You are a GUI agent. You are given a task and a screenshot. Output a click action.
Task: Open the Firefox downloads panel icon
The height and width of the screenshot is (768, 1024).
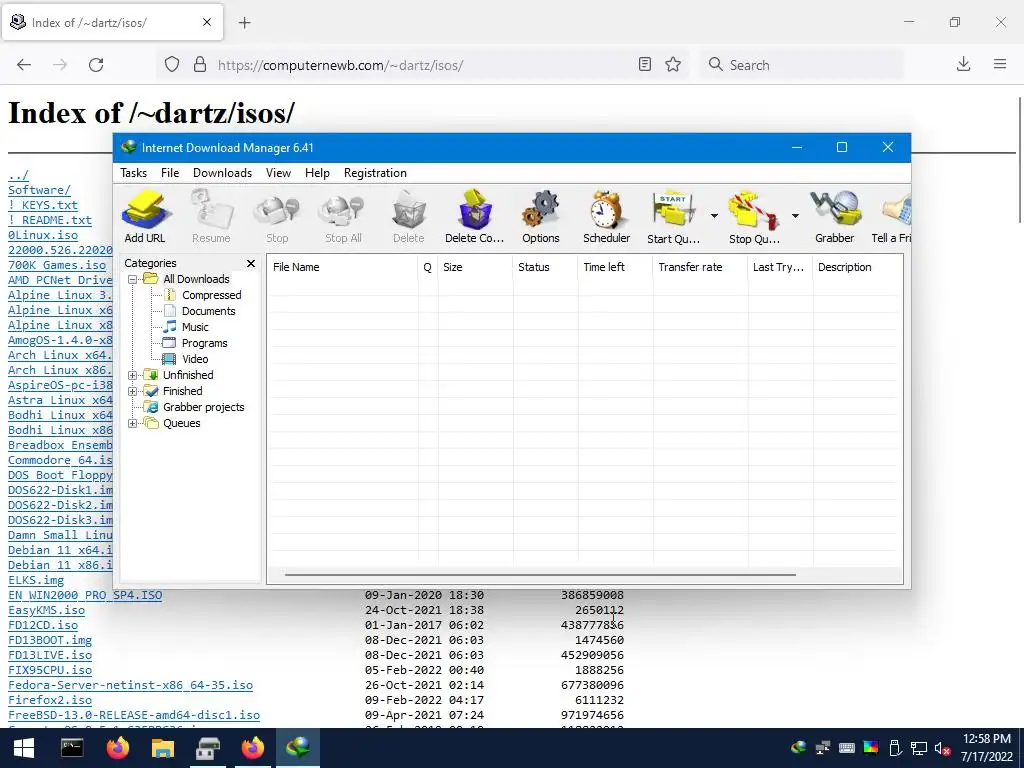coord(963,65)
